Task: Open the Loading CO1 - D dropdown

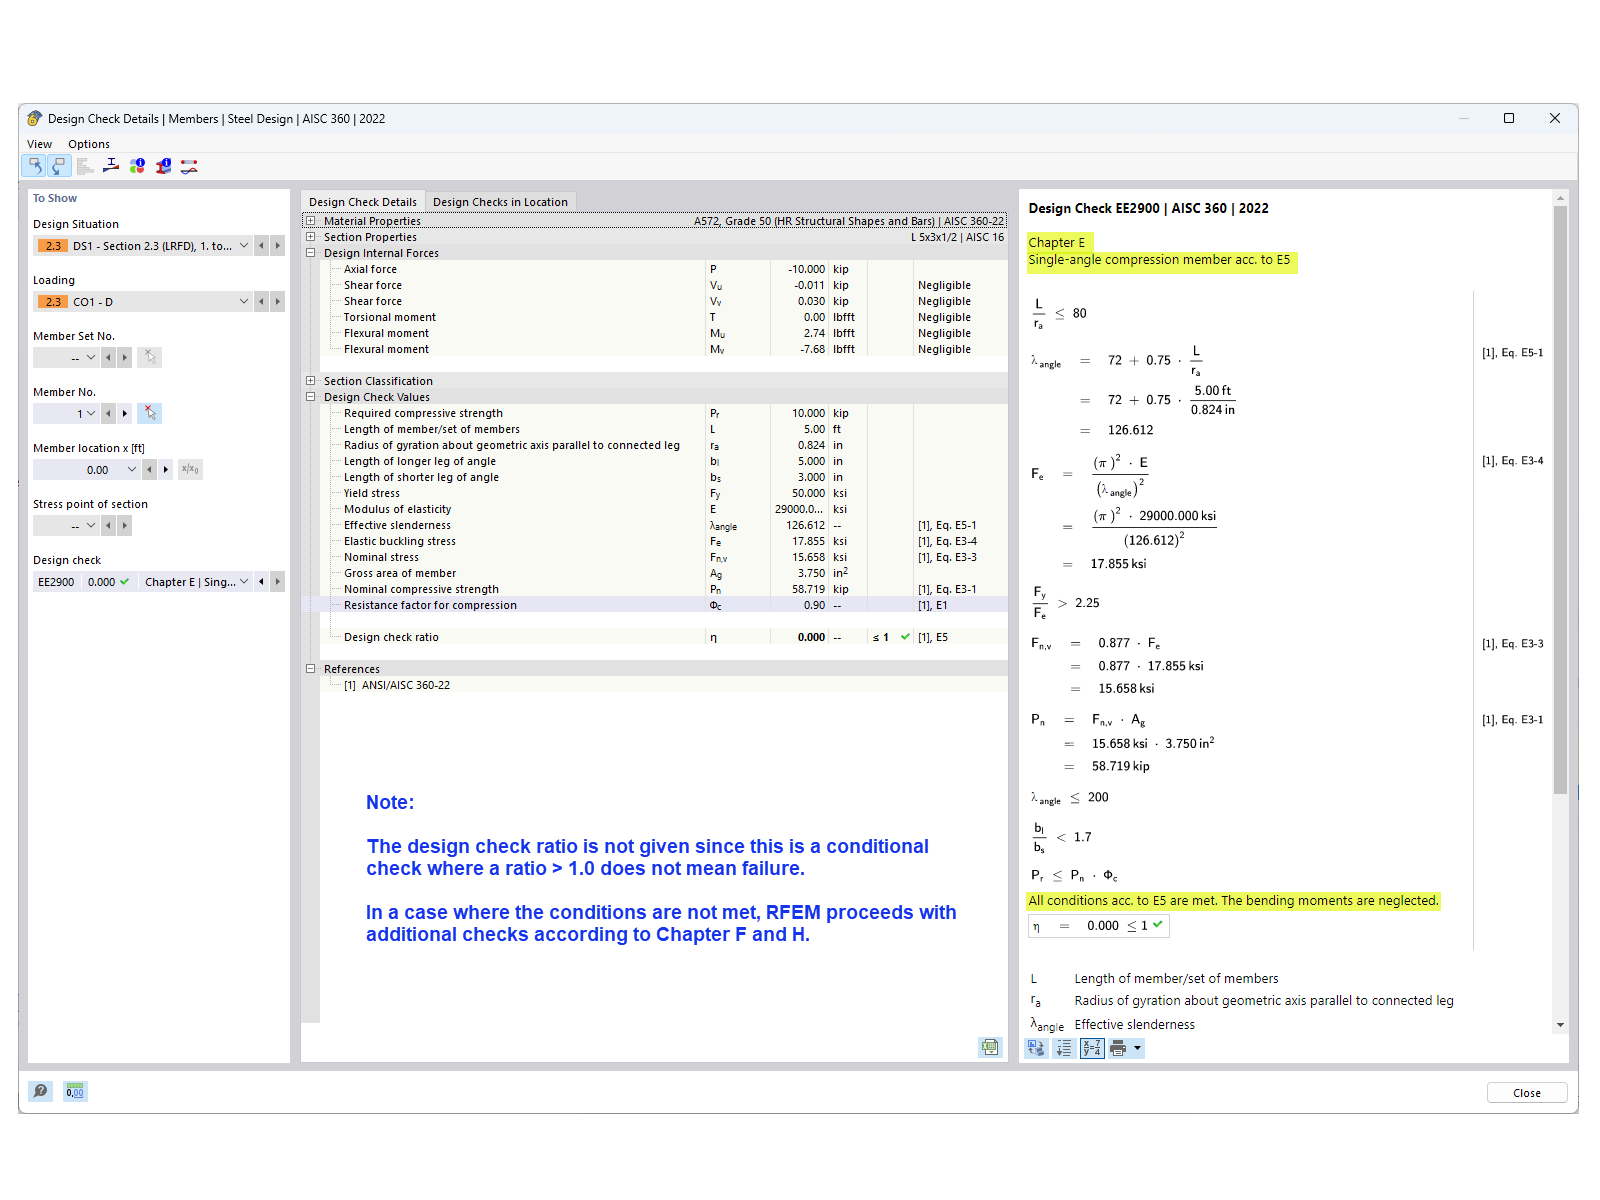Action: [x=244, y=301]
